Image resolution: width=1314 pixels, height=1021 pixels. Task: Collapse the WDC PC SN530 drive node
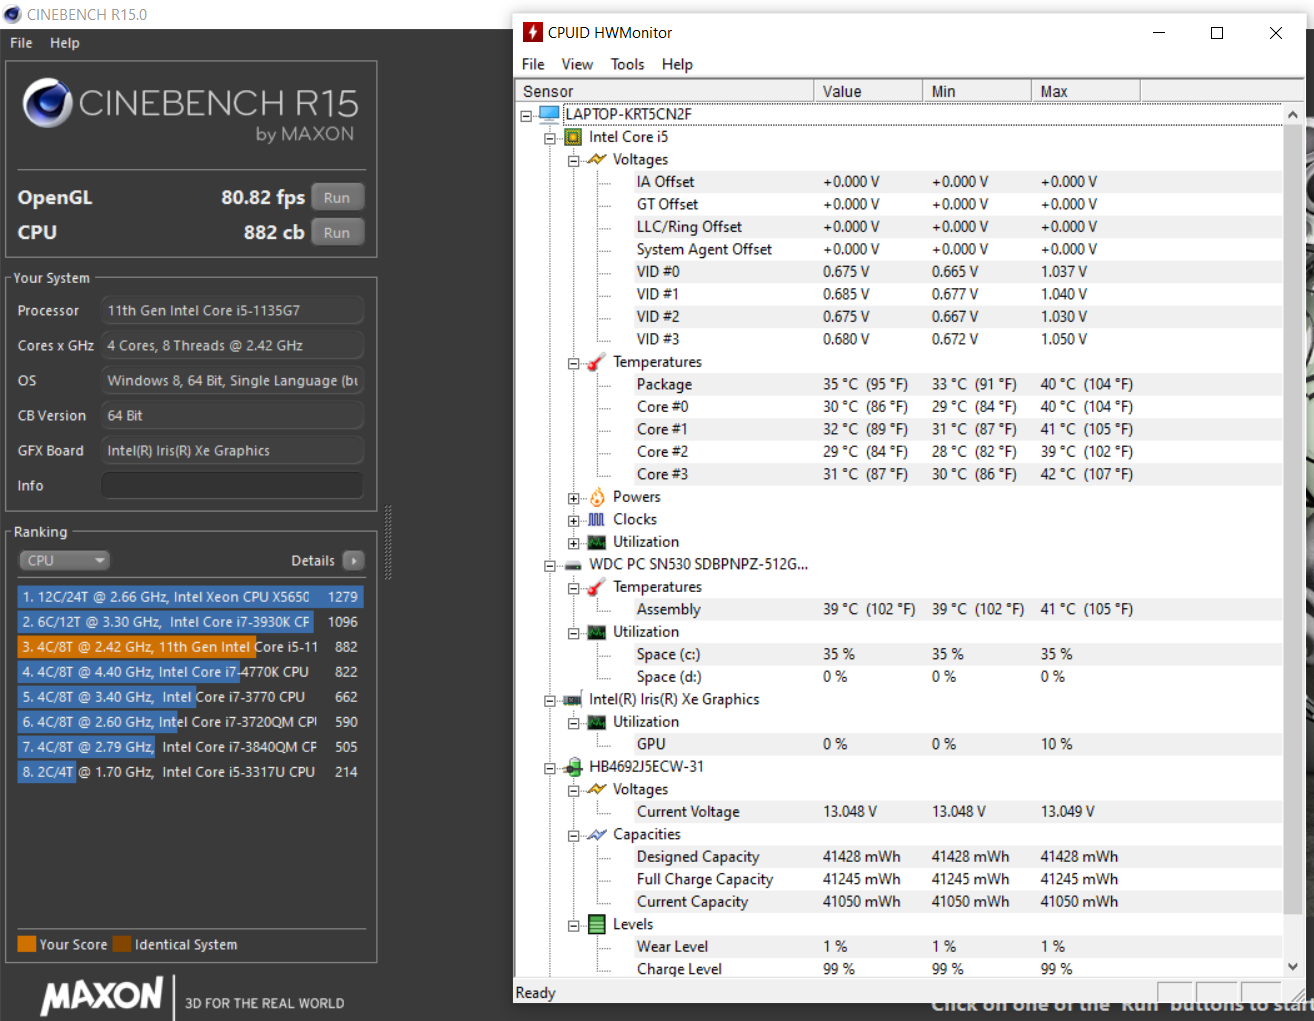[x=550, y=565]
